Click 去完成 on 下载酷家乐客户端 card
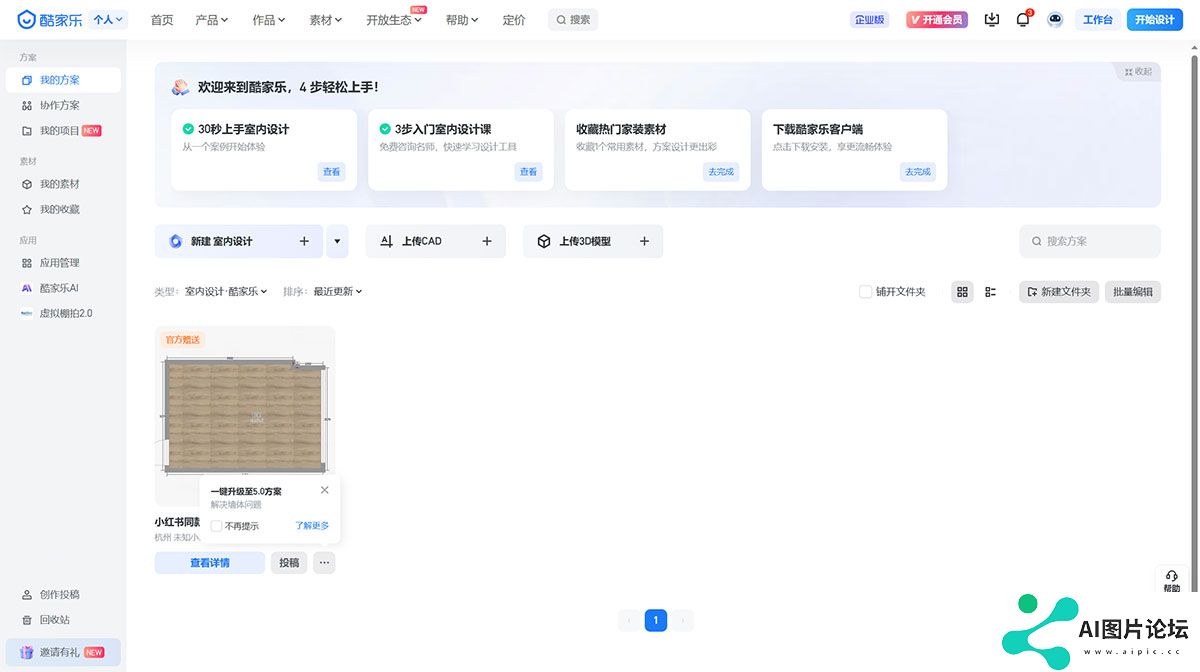The width and height of the screenshot is (1200, 672). [918, 172]
